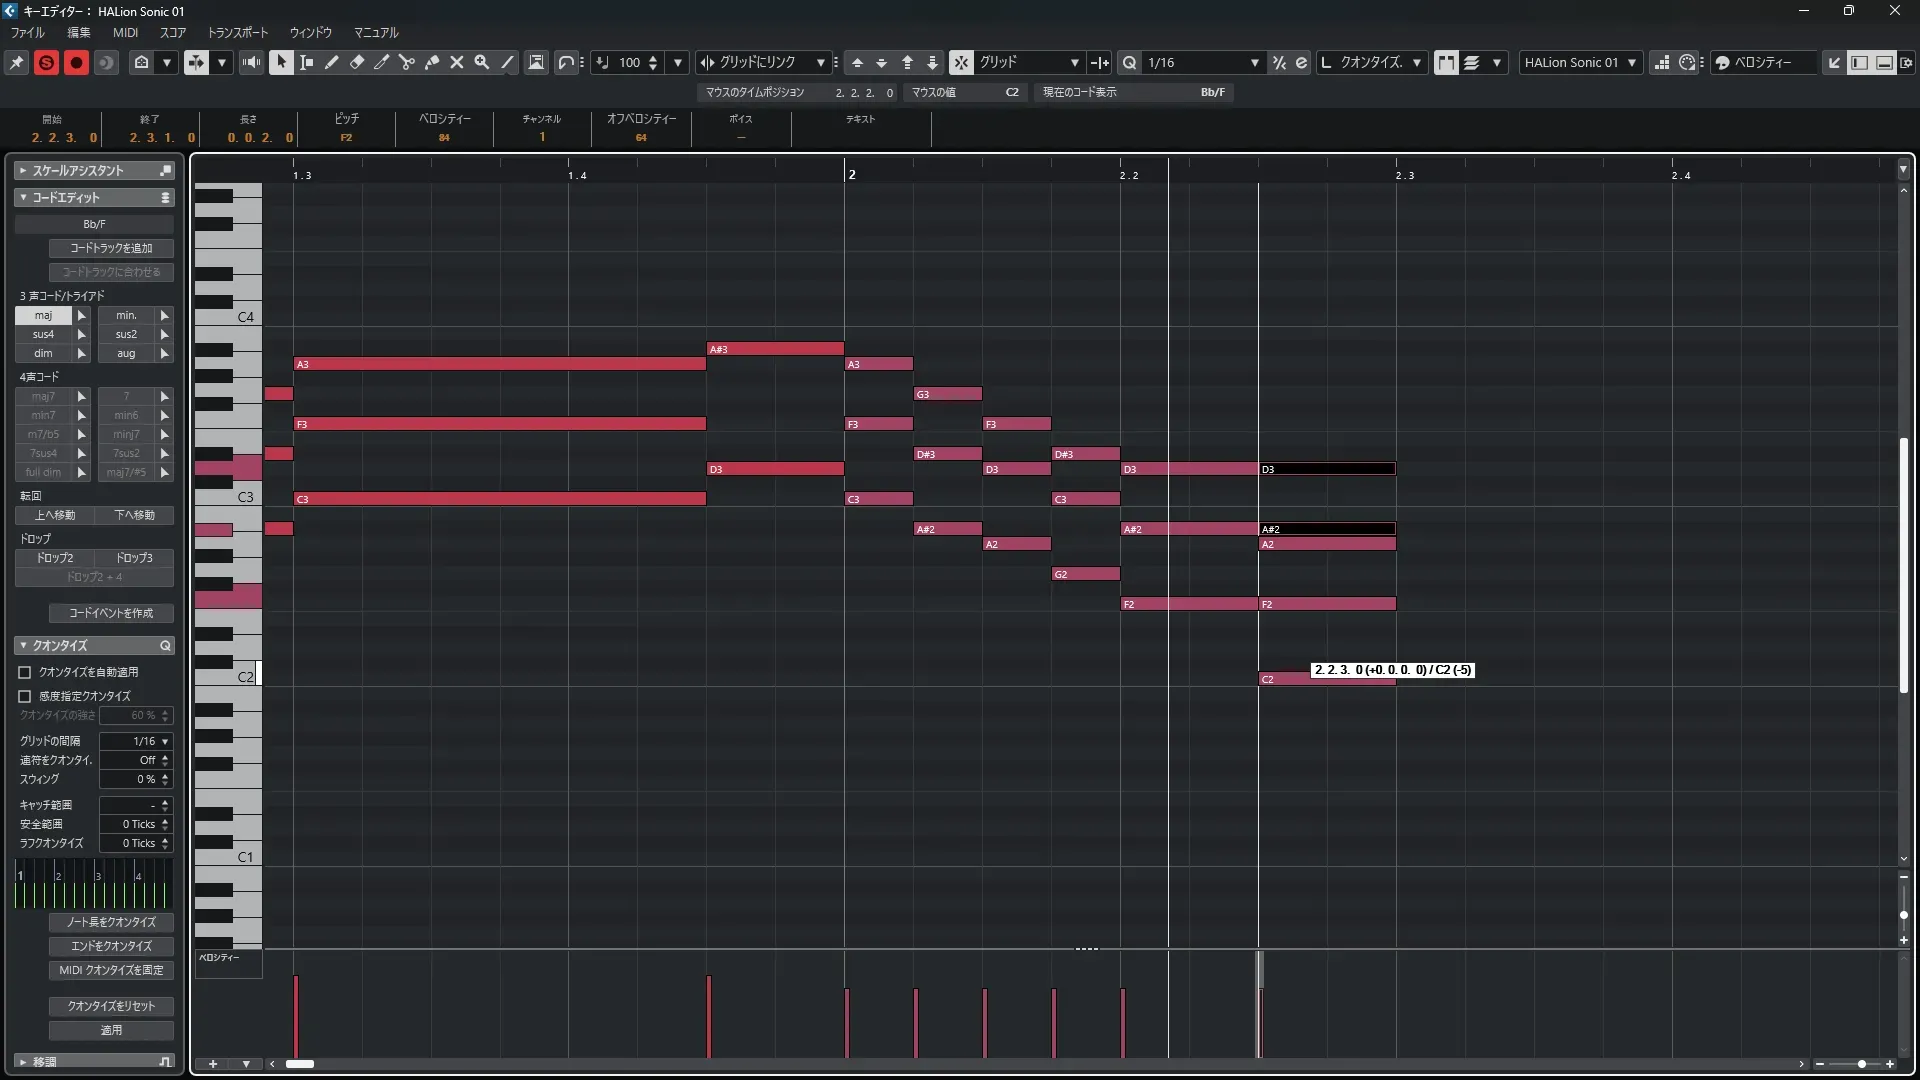Select the Glue tool

[x=432, y=62]
